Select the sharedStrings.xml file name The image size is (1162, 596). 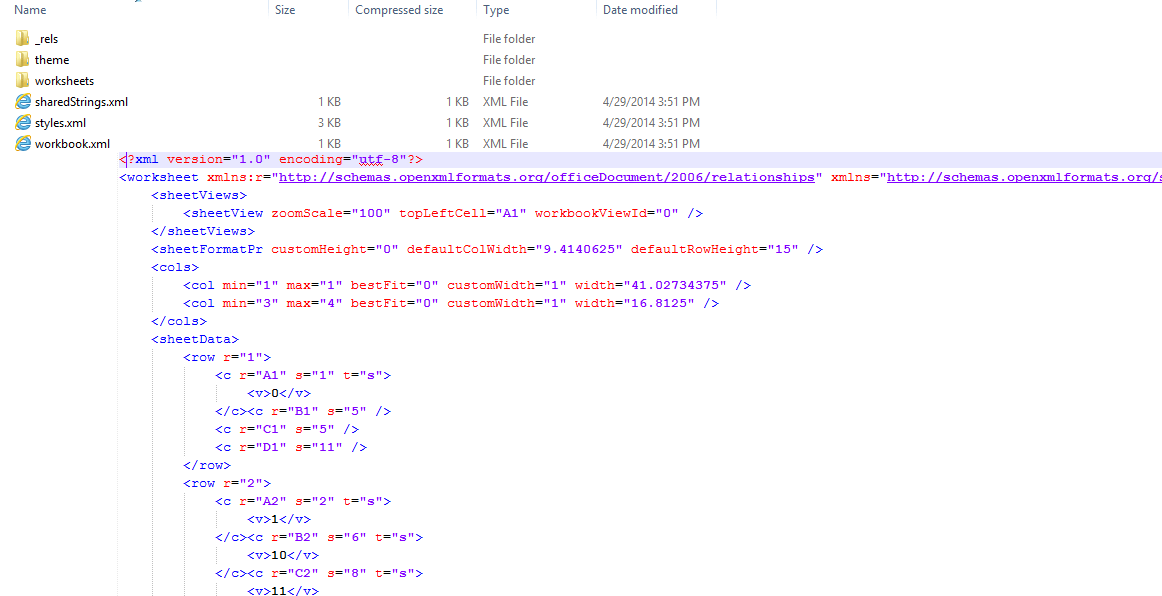(82, 102)
